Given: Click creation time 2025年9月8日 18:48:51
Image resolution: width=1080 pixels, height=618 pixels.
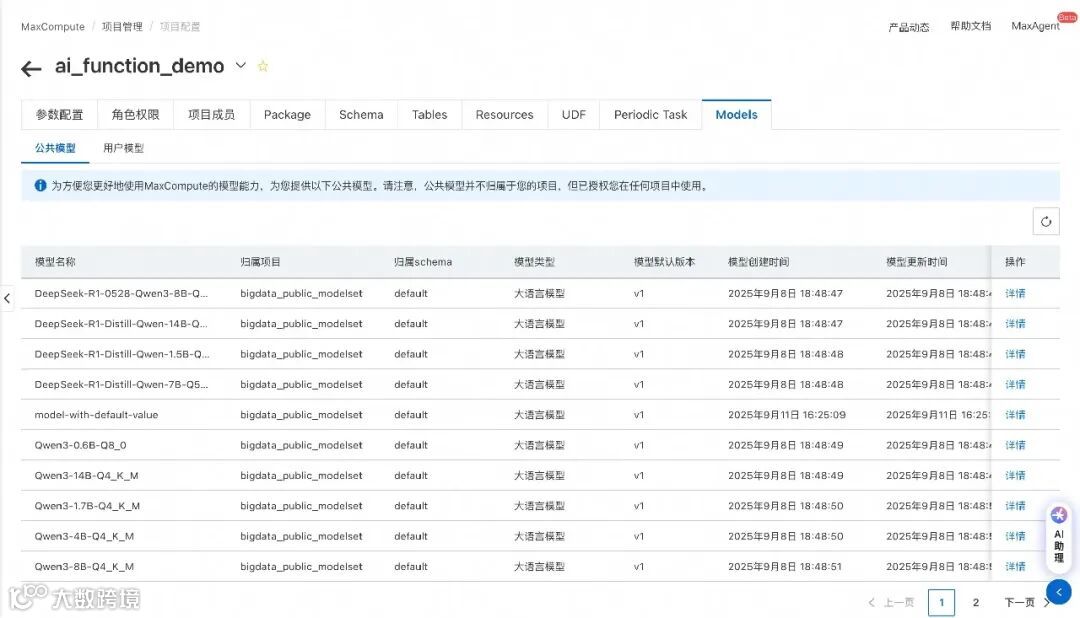Looking at the screenshot, I should (x=785, y=566).
